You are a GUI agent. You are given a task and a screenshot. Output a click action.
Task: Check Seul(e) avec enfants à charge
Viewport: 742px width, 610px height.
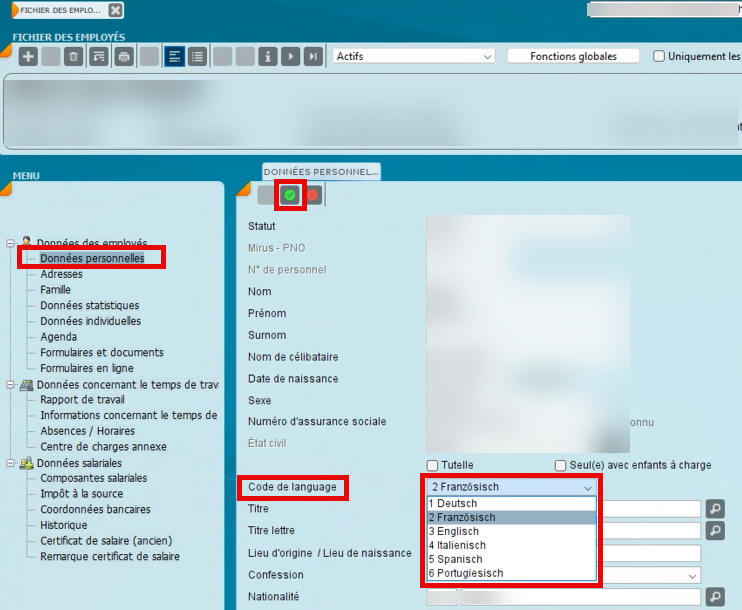click(x=561, y=465)
